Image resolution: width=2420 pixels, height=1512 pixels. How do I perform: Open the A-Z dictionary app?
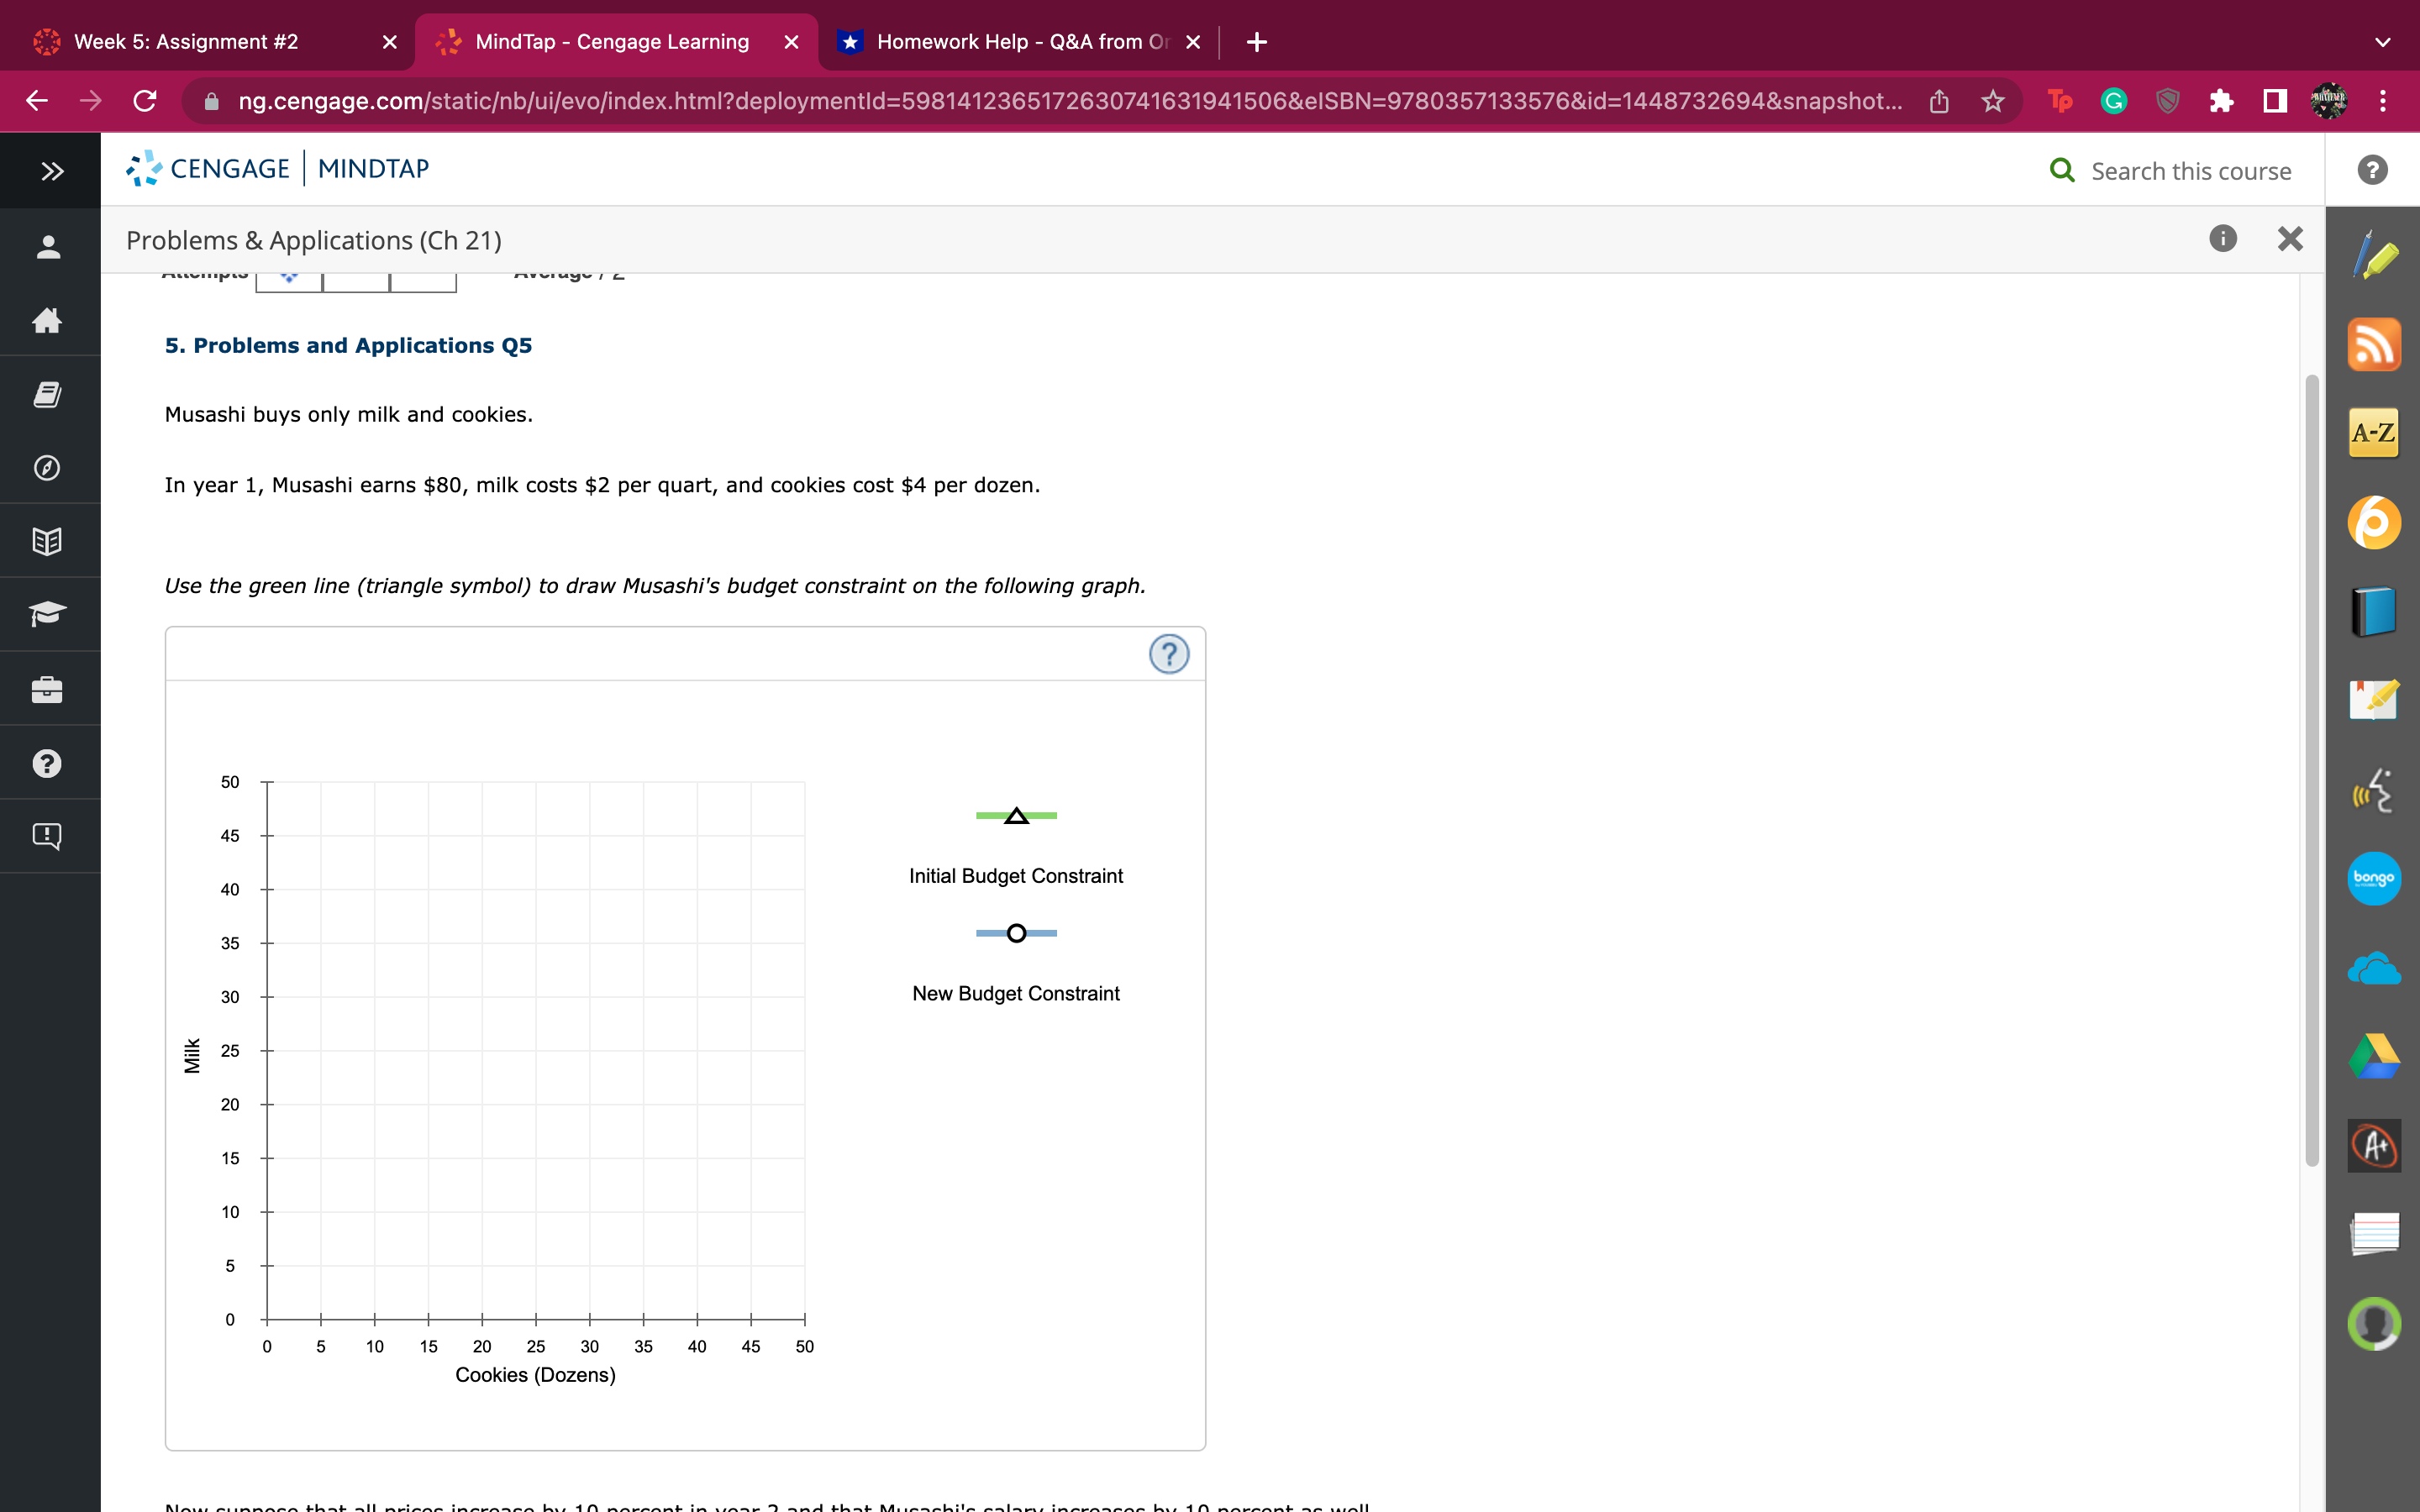coord(2375,433)
